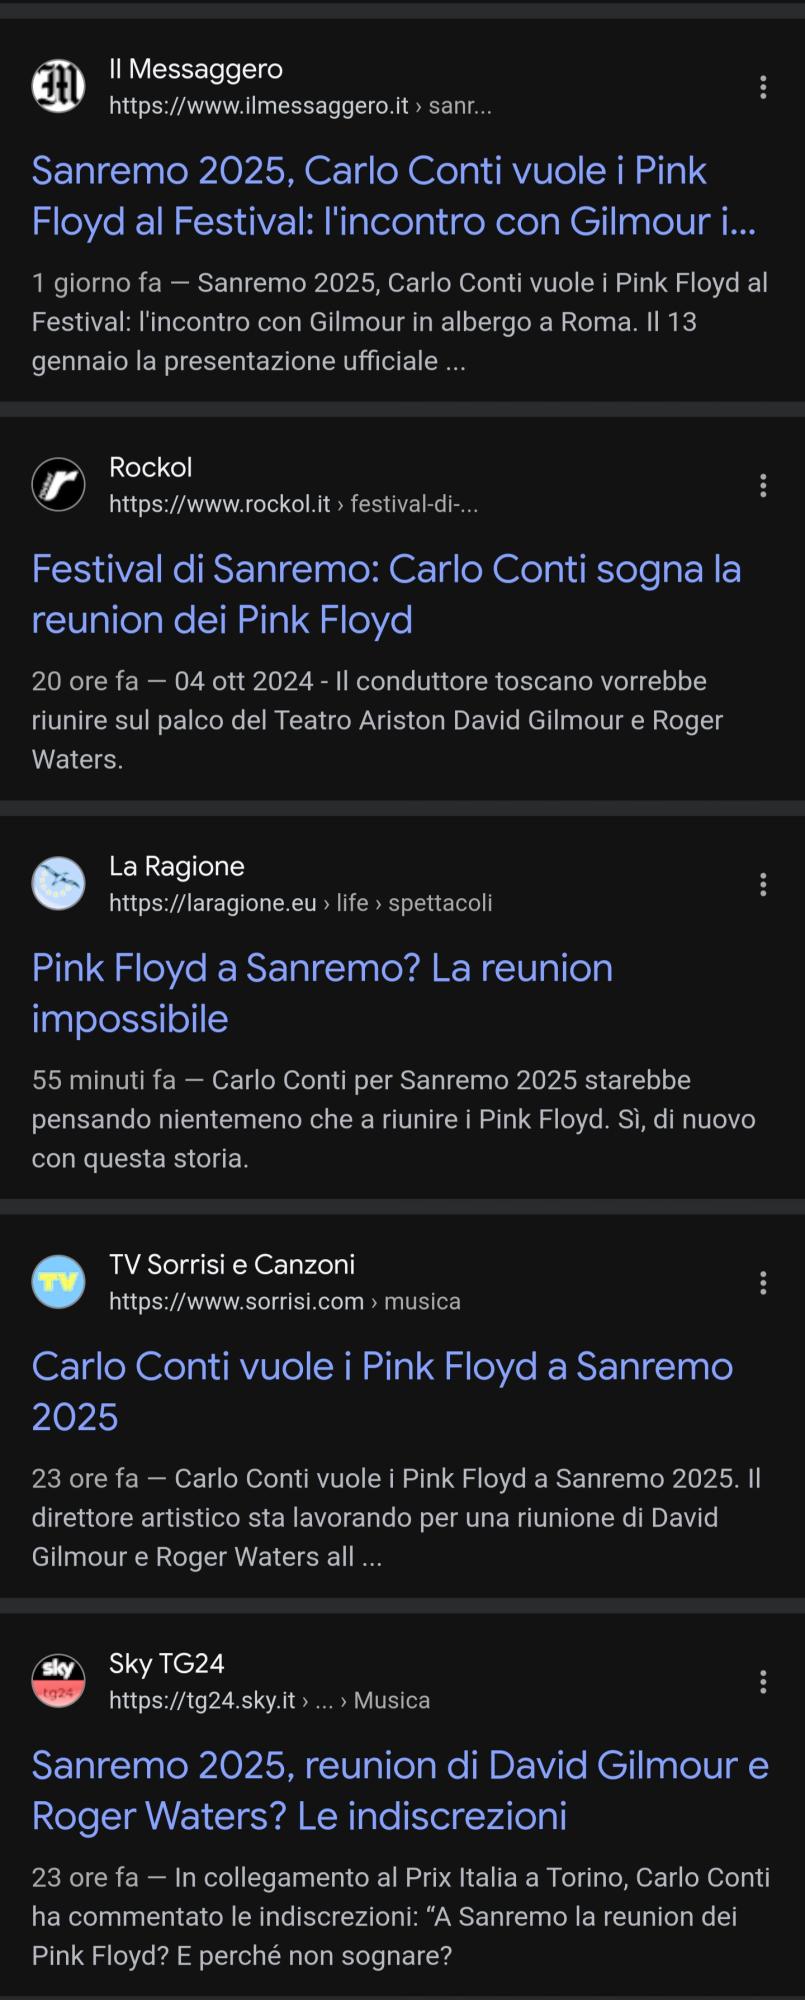
Task: Open the Il Messaggero result's three-dot menu
Action: click(x=763, y=87)
